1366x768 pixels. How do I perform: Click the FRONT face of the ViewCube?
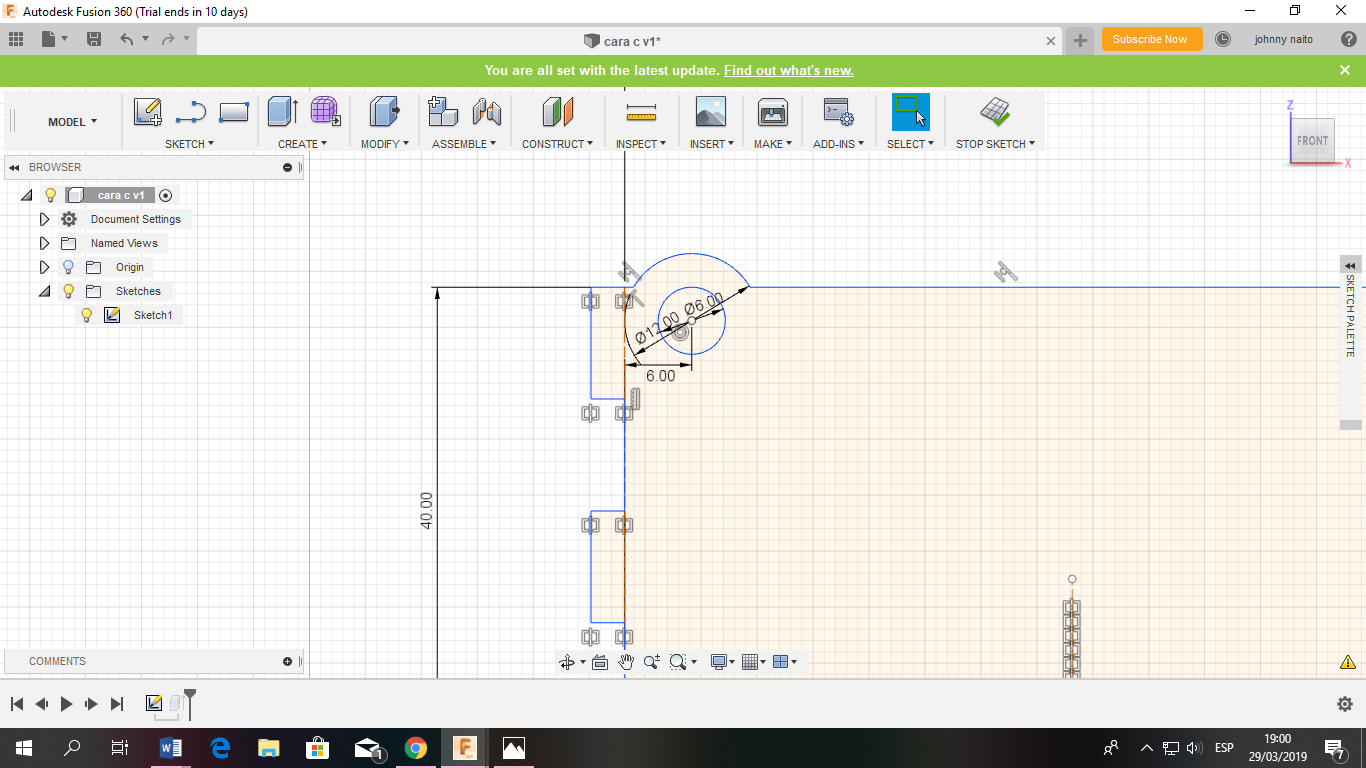click(x=1312, y=140)
